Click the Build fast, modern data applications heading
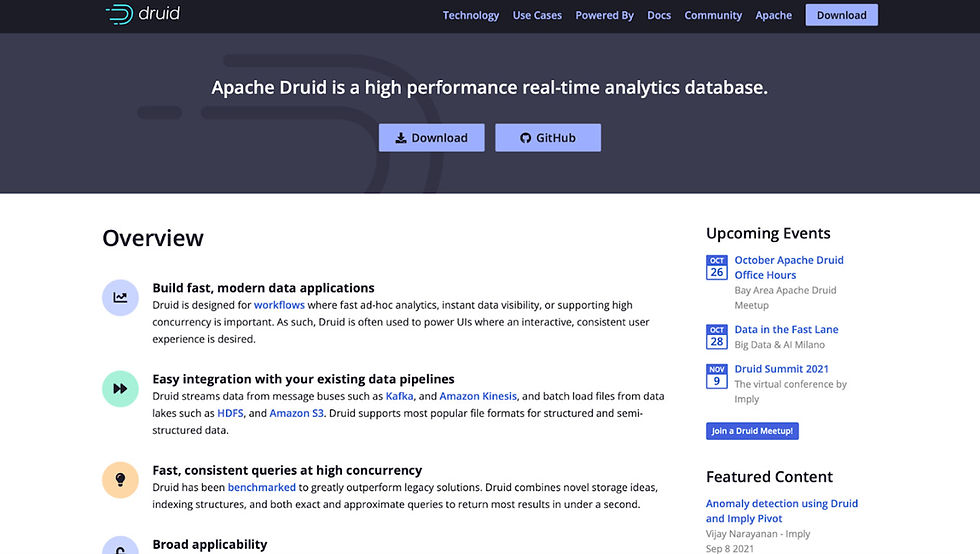Screen dimensions: 980x554 (x=263, y=288)
